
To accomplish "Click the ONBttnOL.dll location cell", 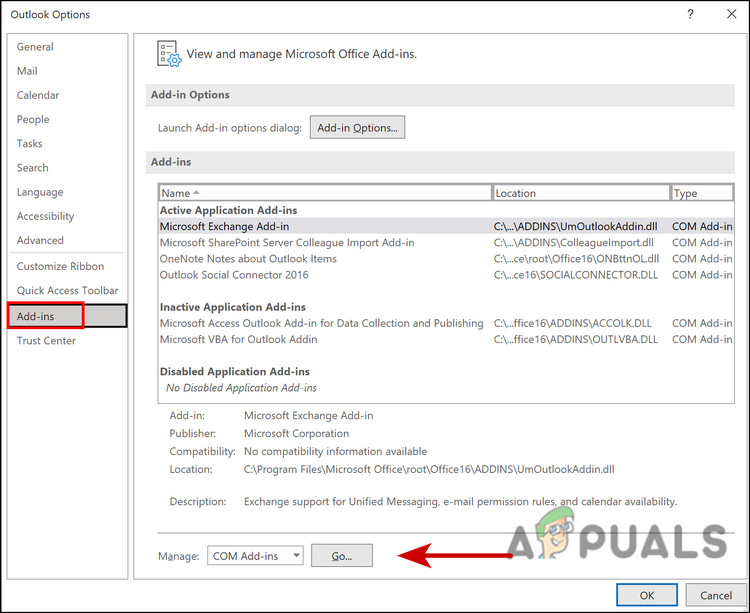I will [x=576, y=259].
